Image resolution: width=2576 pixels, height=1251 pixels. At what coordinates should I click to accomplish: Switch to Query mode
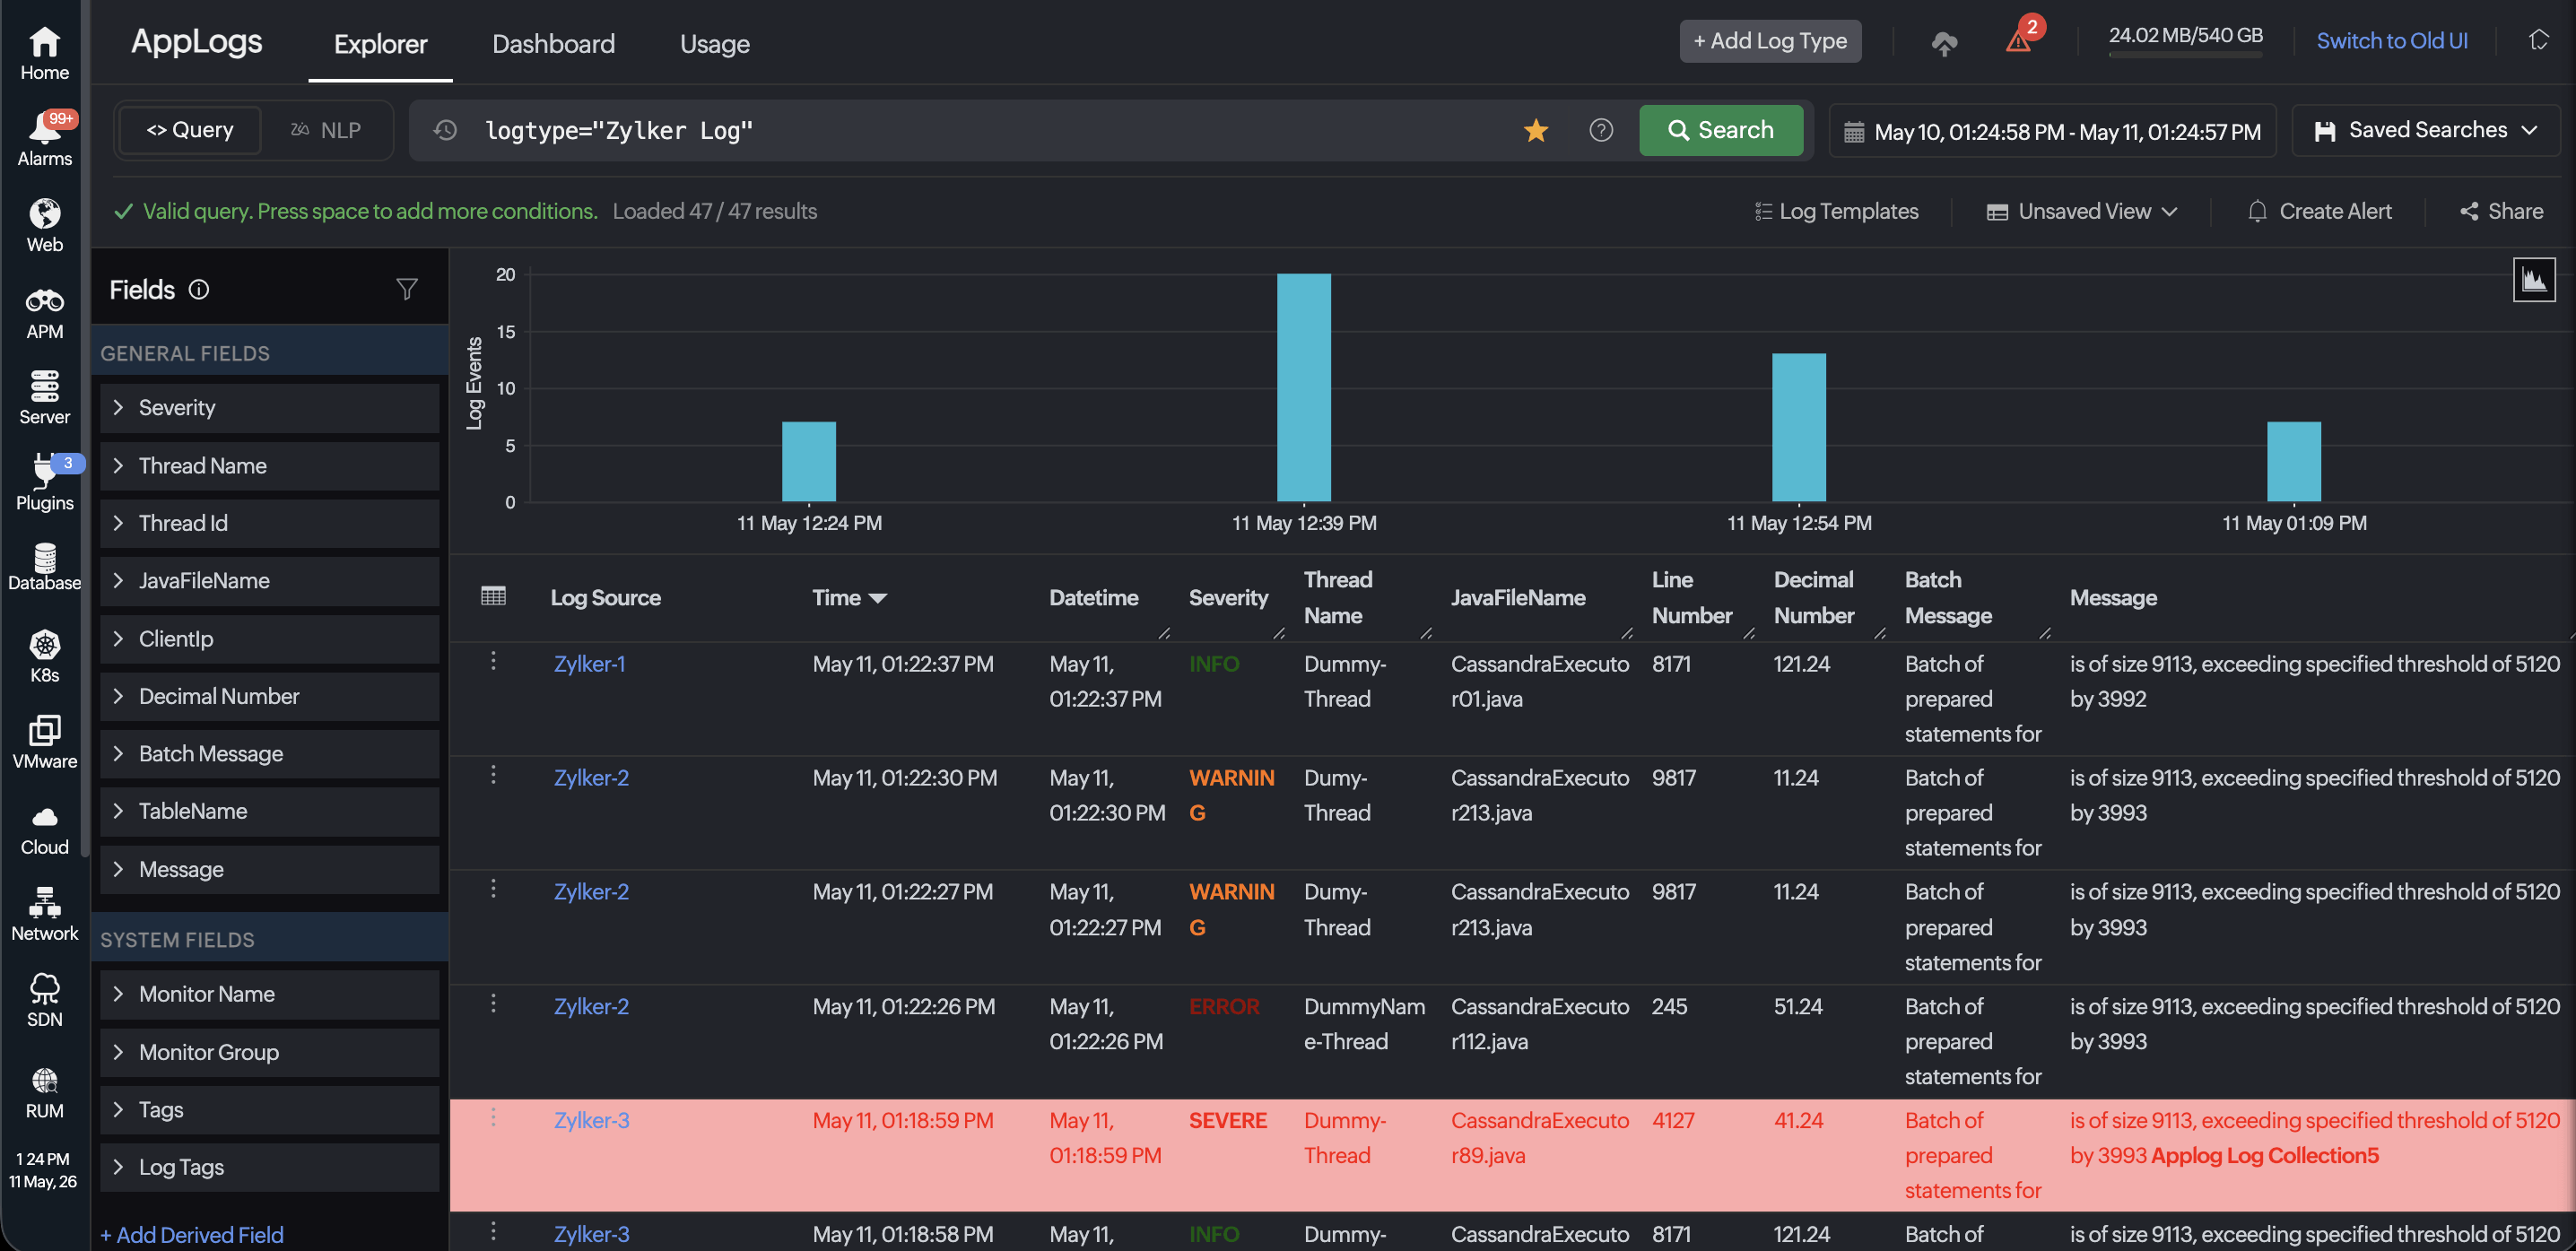click(x=190, y=130)
